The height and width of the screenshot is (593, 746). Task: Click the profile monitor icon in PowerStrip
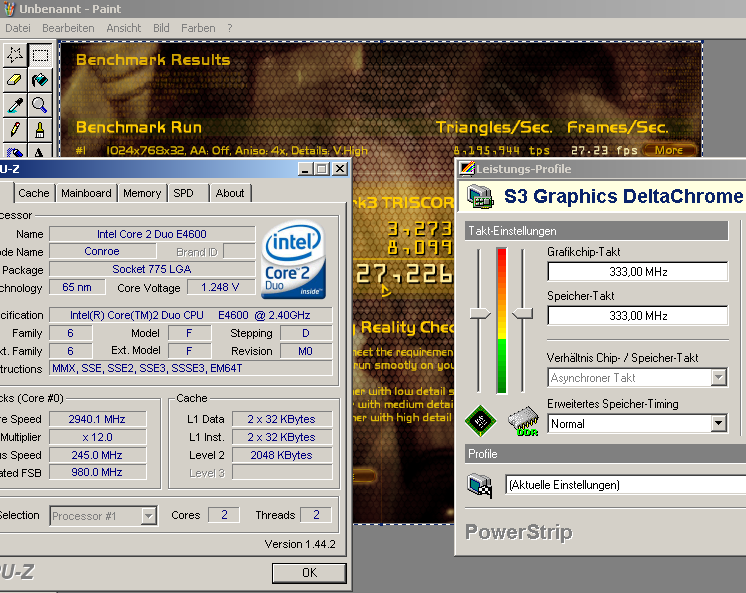tap(480, 485)
